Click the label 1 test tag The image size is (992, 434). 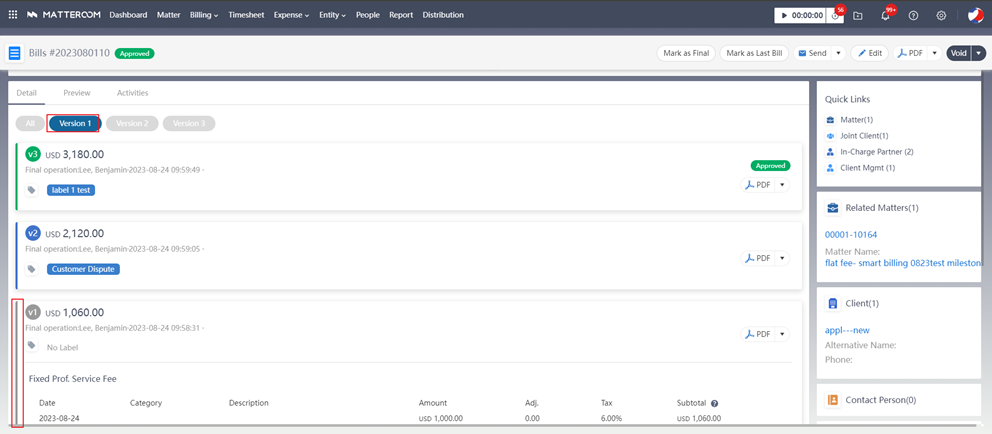pyautogui.click(x=71, y=190)
